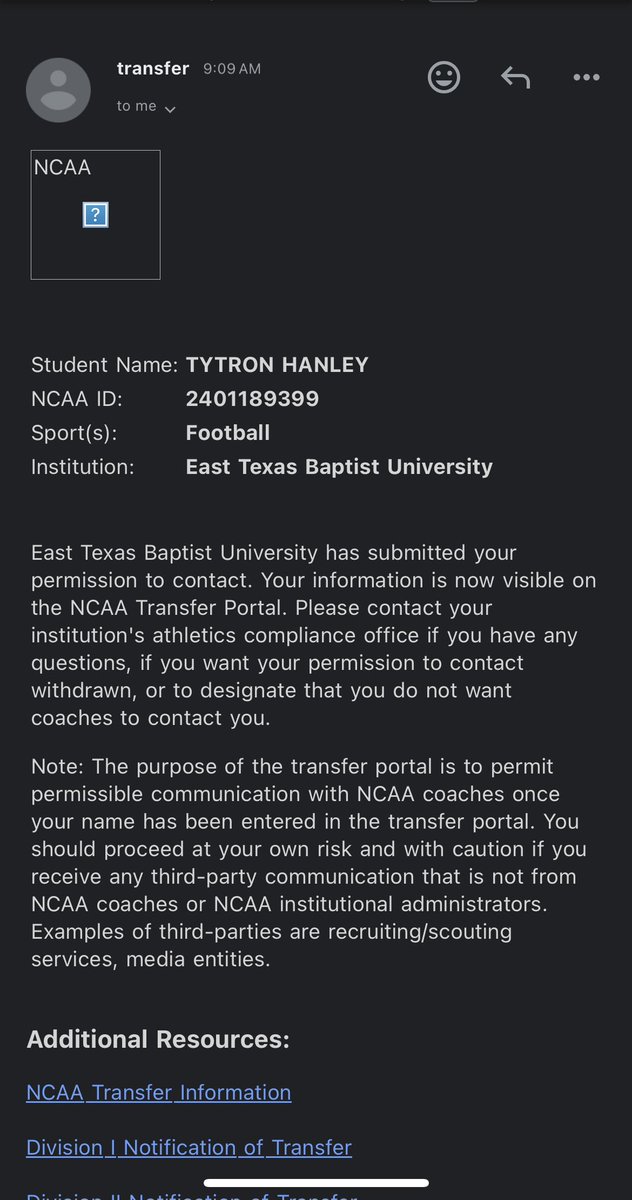Image resolution: width=632 pixels, height=1200 pixels.
Task: Tap the broken NCAA image placeholder
Action: [x=96, y=215]
